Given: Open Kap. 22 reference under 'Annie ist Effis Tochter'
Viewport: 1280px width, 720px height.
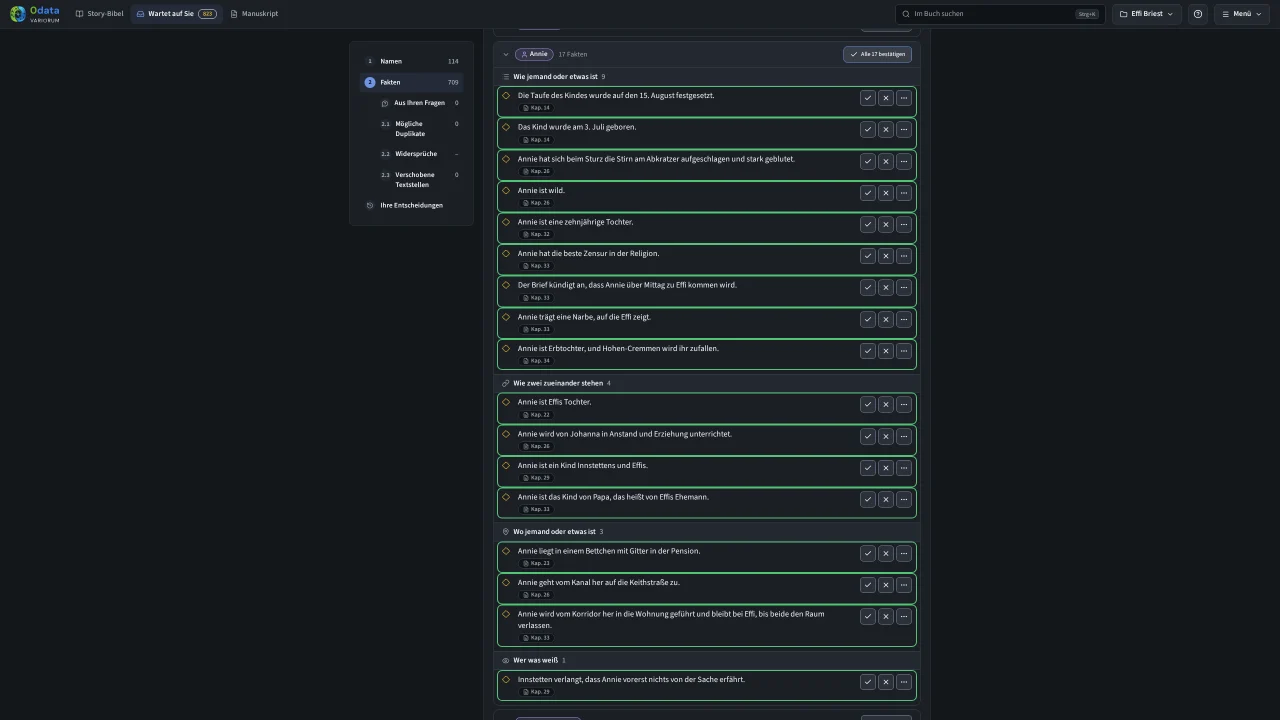Looking at the screenshot, I should pyautogui.click(x=536, y=415).
